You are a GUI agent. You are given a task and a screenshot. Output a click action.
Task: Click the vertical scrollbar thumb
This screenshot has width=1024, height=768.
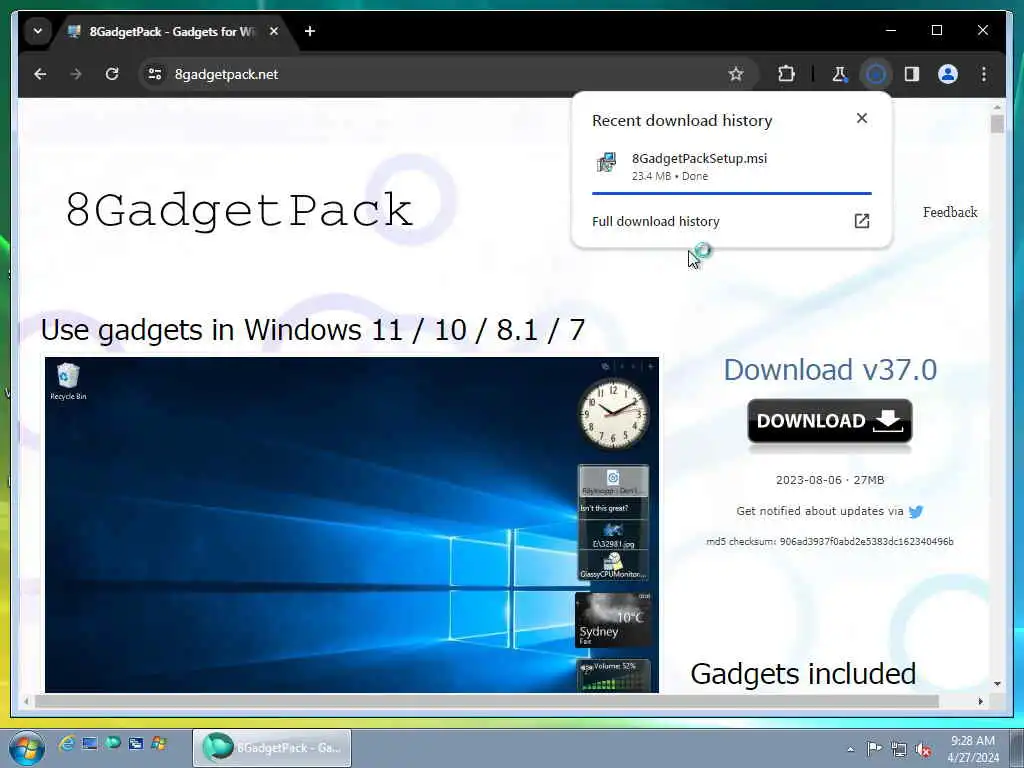coord(997,123)
